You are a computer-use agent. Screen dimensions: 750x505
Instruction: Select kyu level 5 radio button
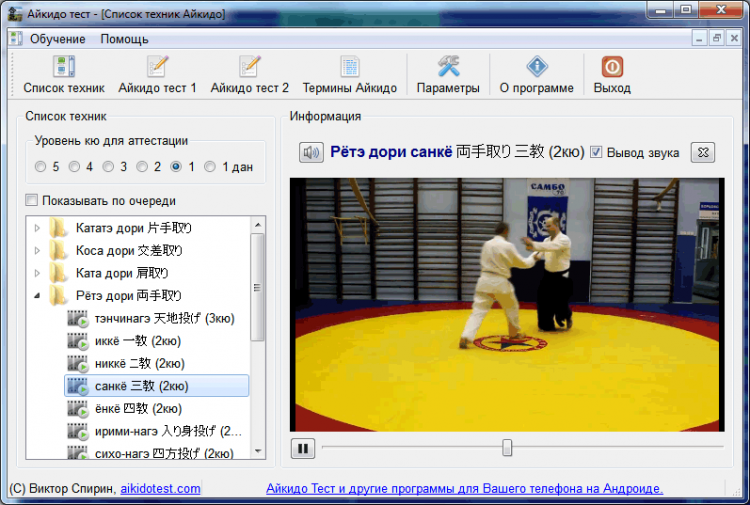[x=41, y=166]
